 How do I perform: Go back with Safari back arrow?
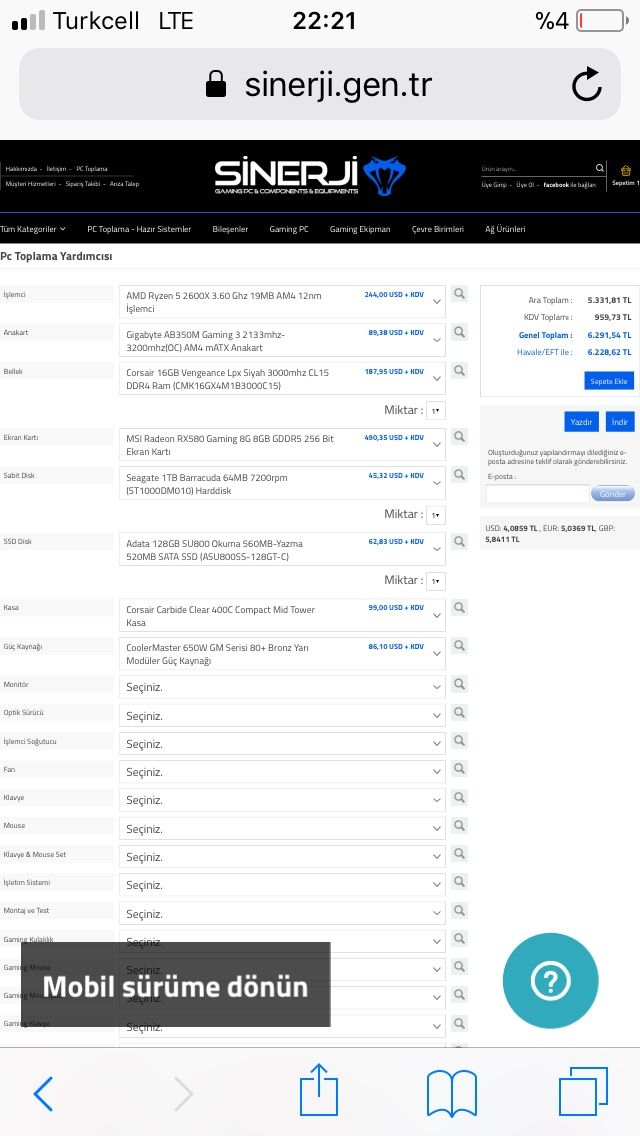pos(43,1093)
